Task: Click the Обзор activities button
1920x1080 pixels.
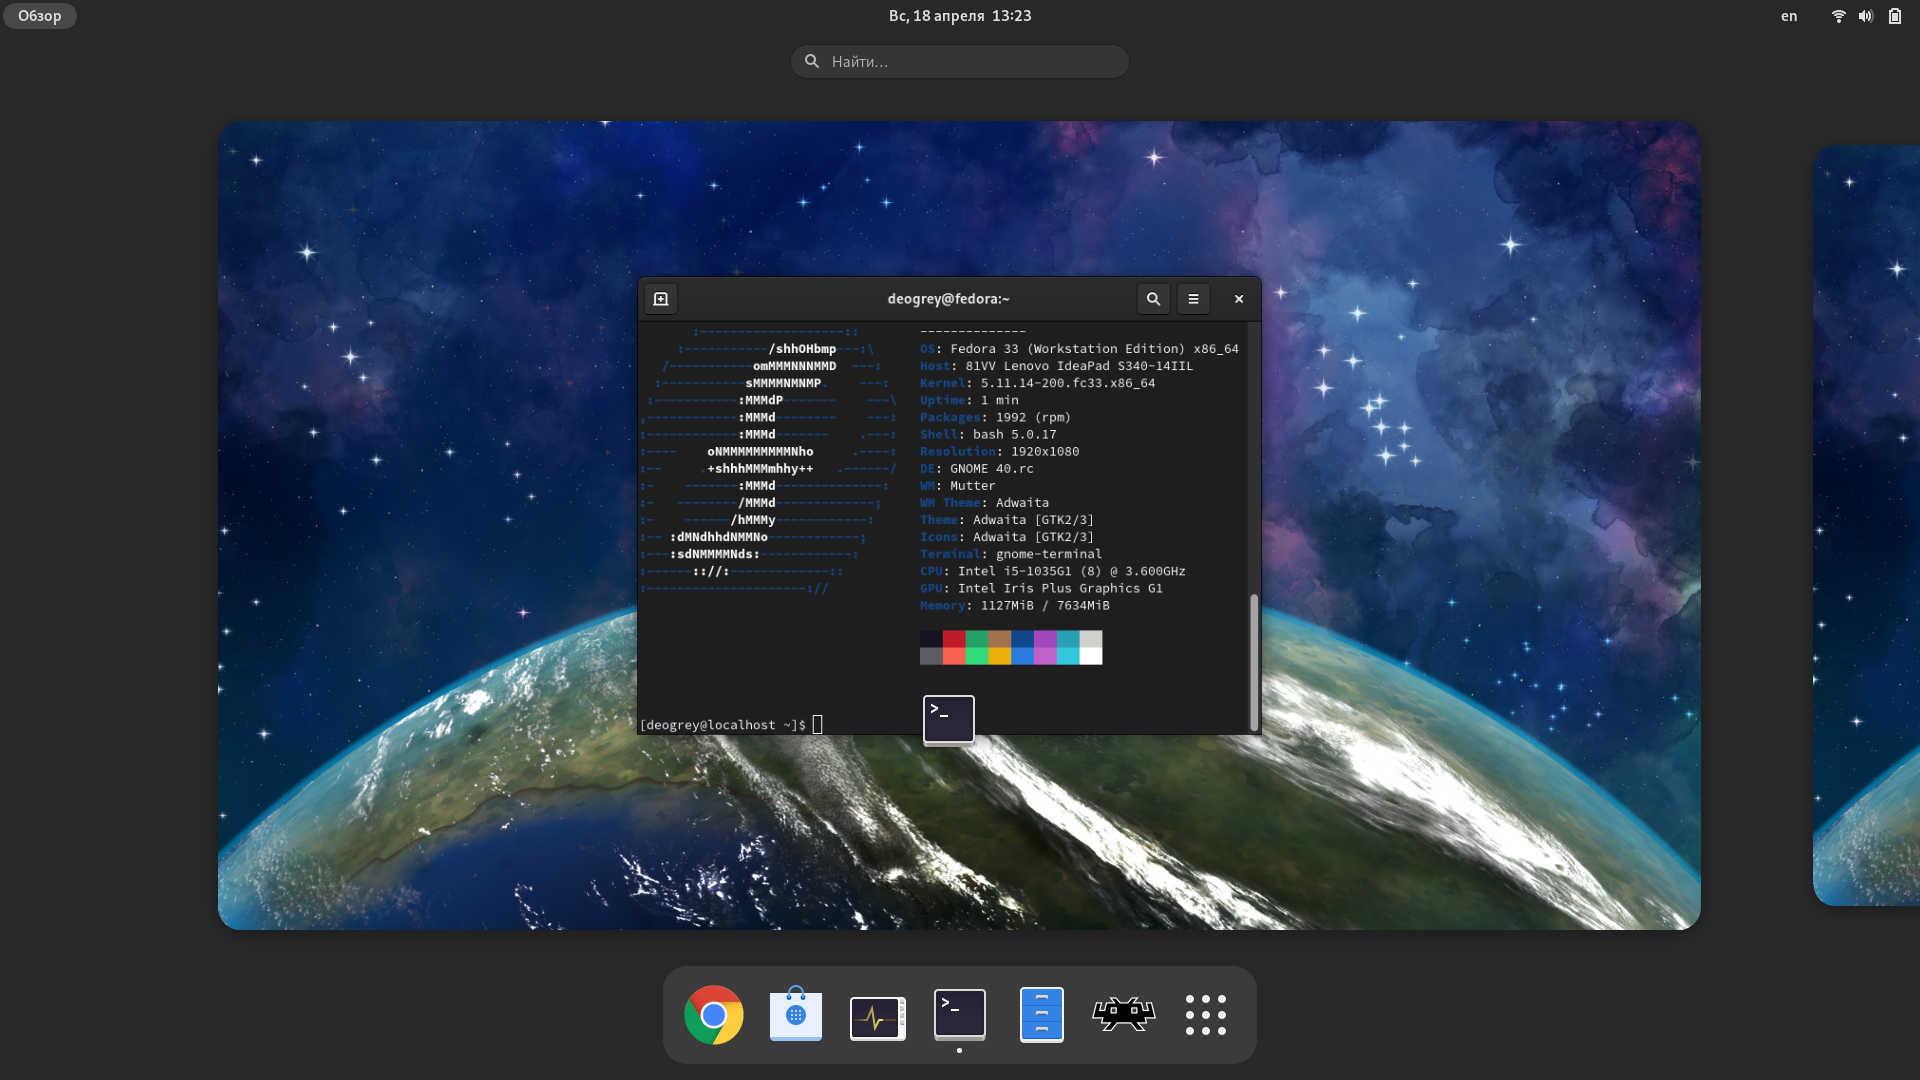Action: 40,16
